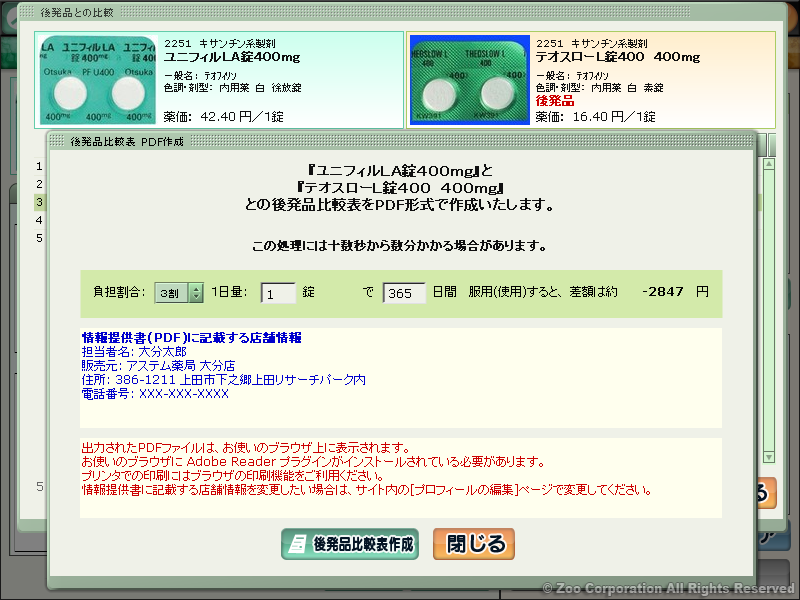
Task: Open the 負担割合 dropdown showing 3割
Action: (x=179, y=293)
